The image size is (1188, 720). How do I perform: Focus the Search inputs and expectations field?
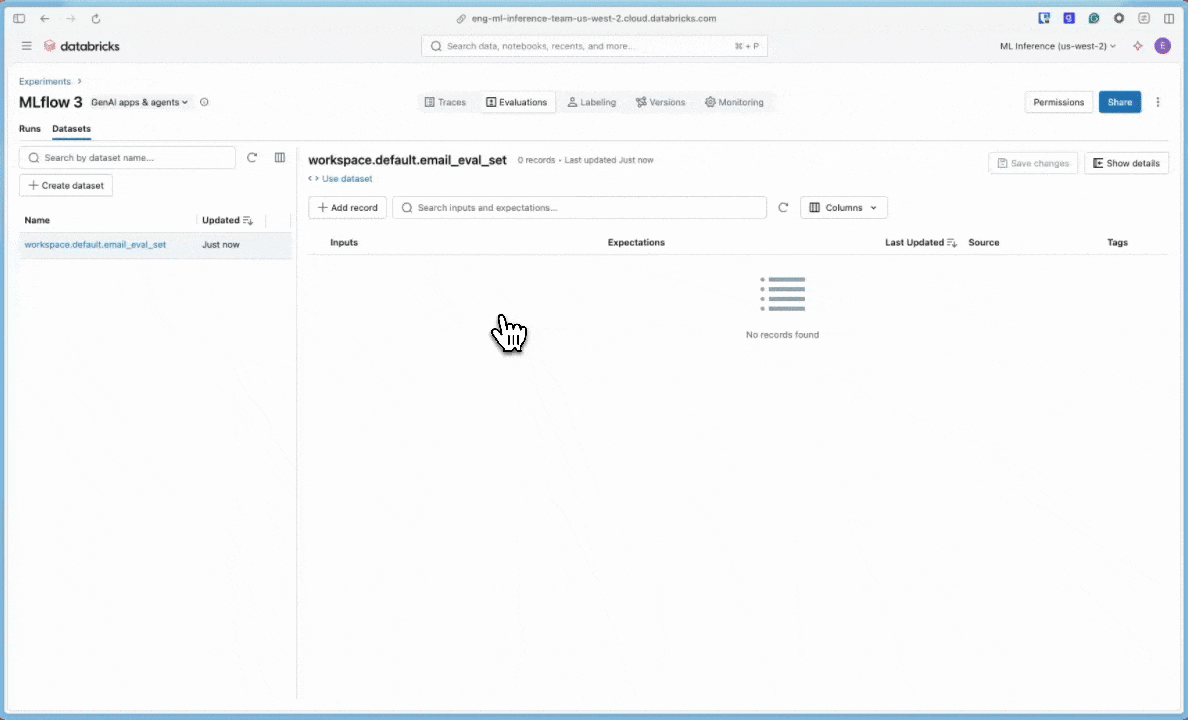coord(580,208)
